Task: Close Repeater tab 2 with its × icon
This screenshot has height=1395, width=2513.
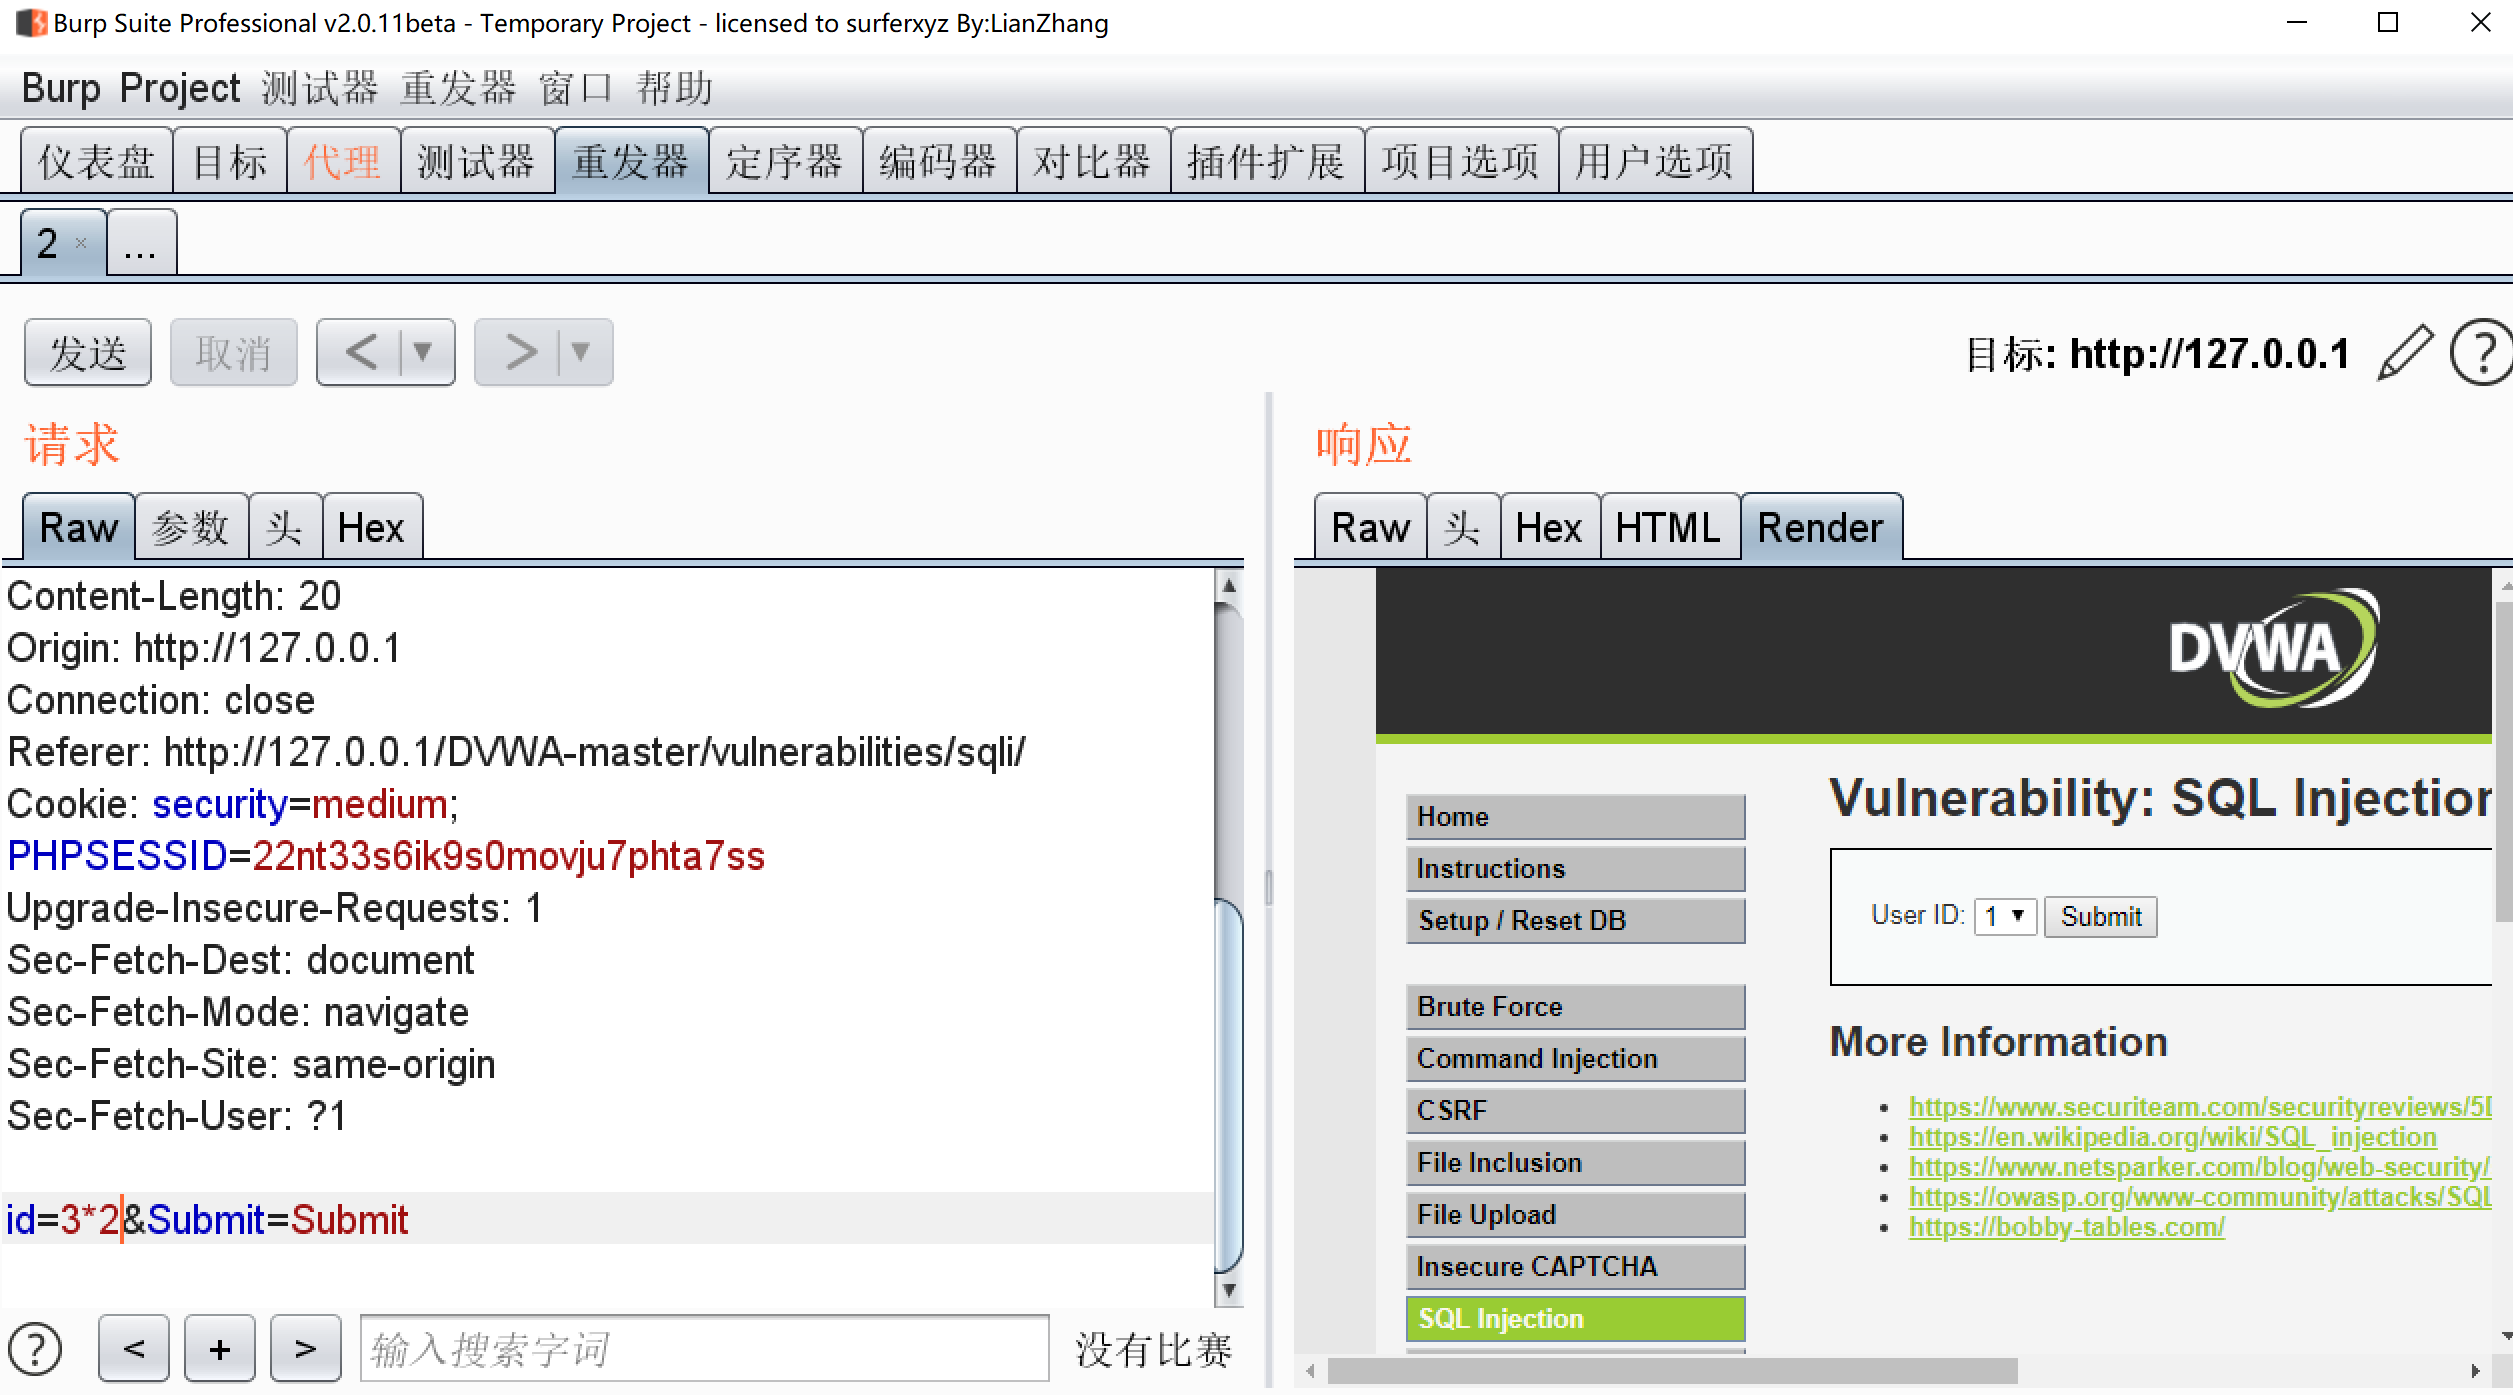Action: 82,244
